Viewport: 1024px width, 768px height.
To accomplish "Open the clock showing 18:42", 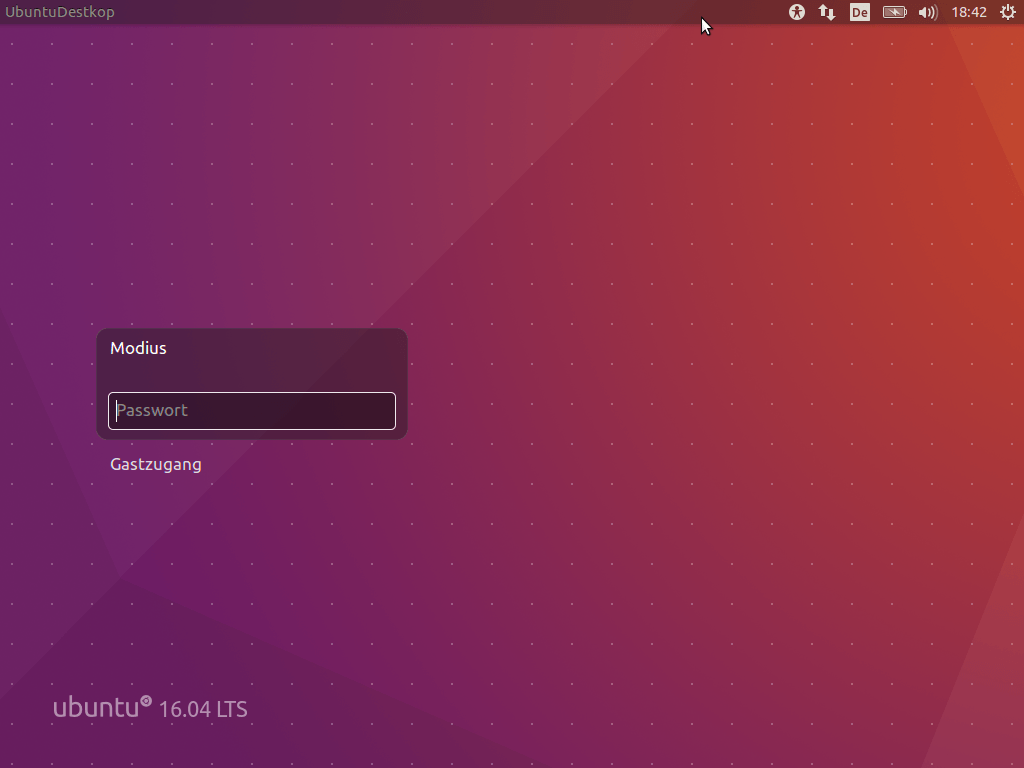I will coord(968,12).
